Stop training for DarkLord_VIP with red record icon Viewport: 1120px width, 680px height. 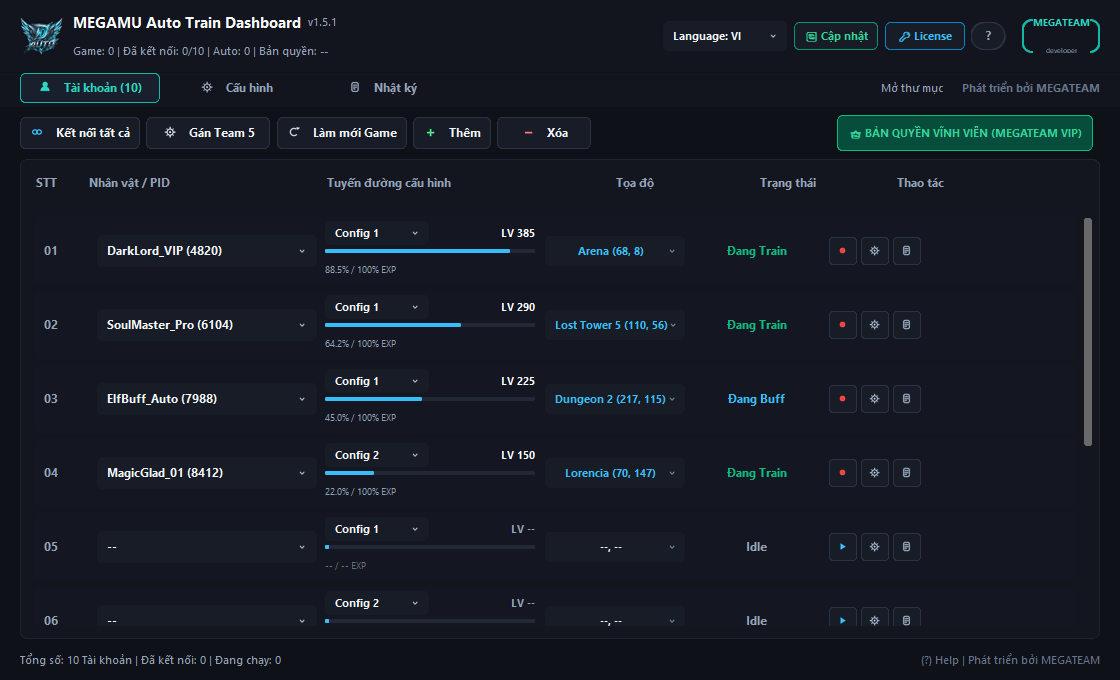tap(842, 251)
